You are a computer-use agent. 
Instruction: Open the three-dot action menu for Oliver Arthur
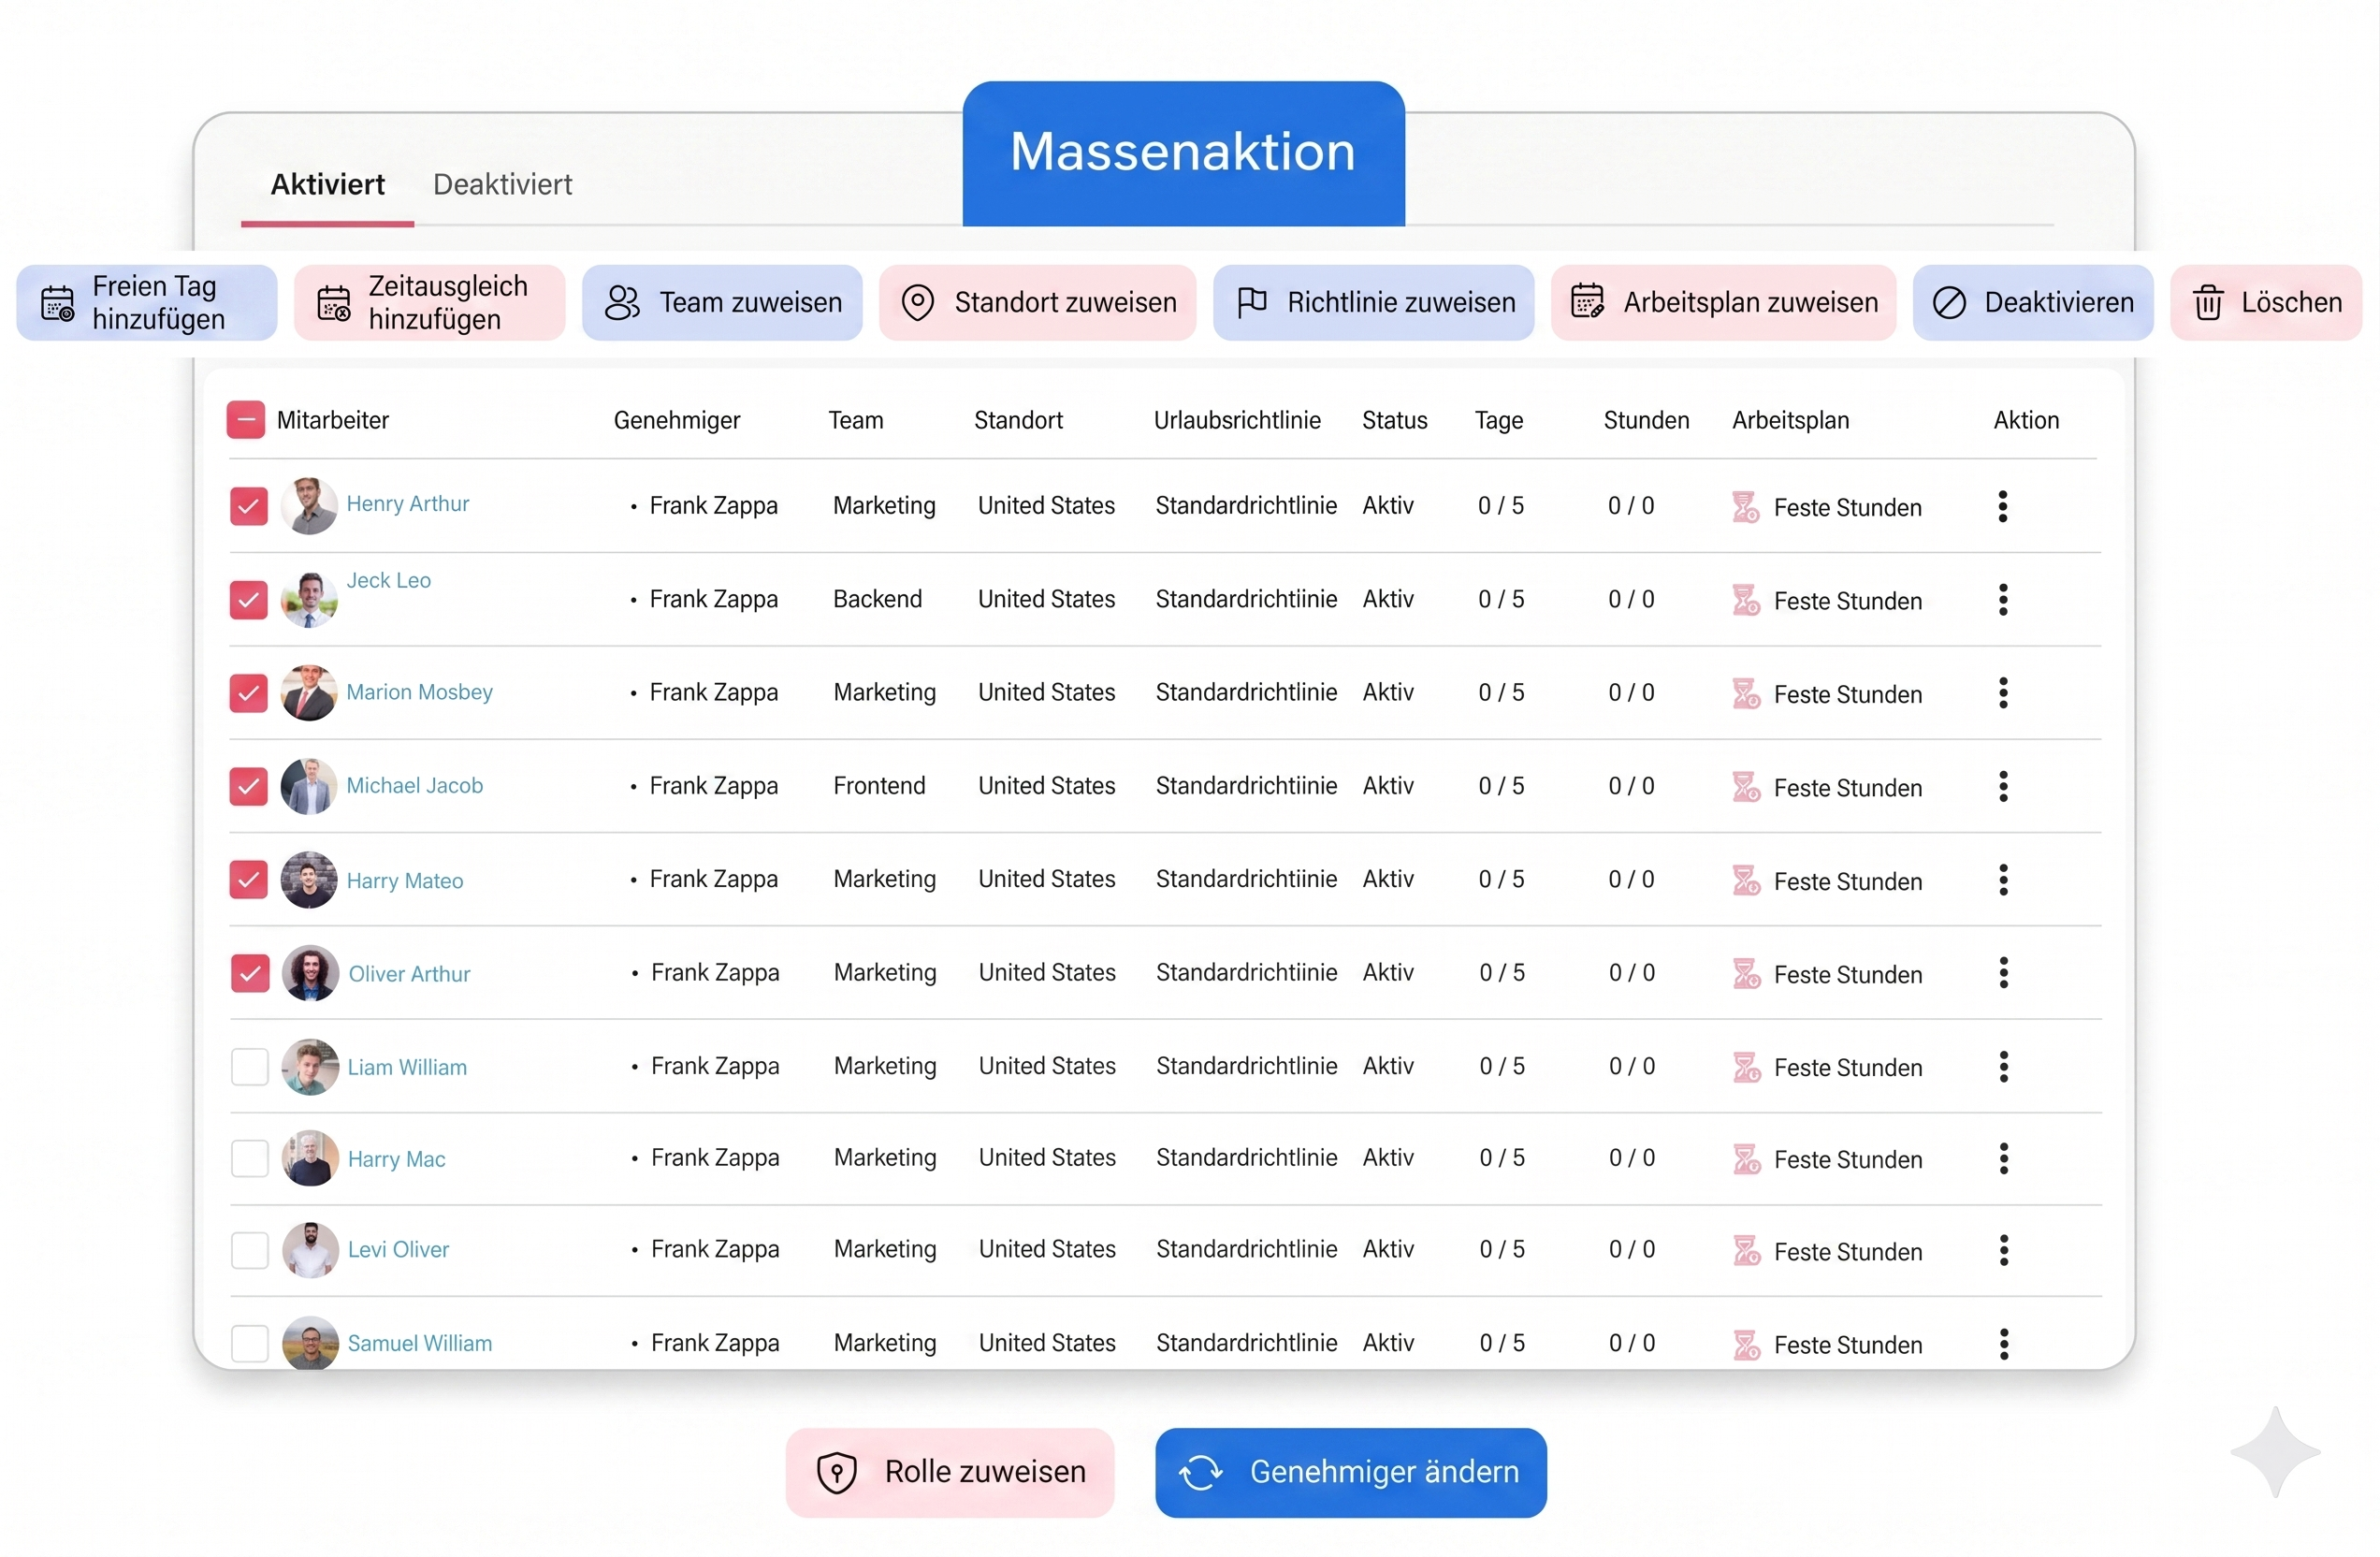point(2003,973)
